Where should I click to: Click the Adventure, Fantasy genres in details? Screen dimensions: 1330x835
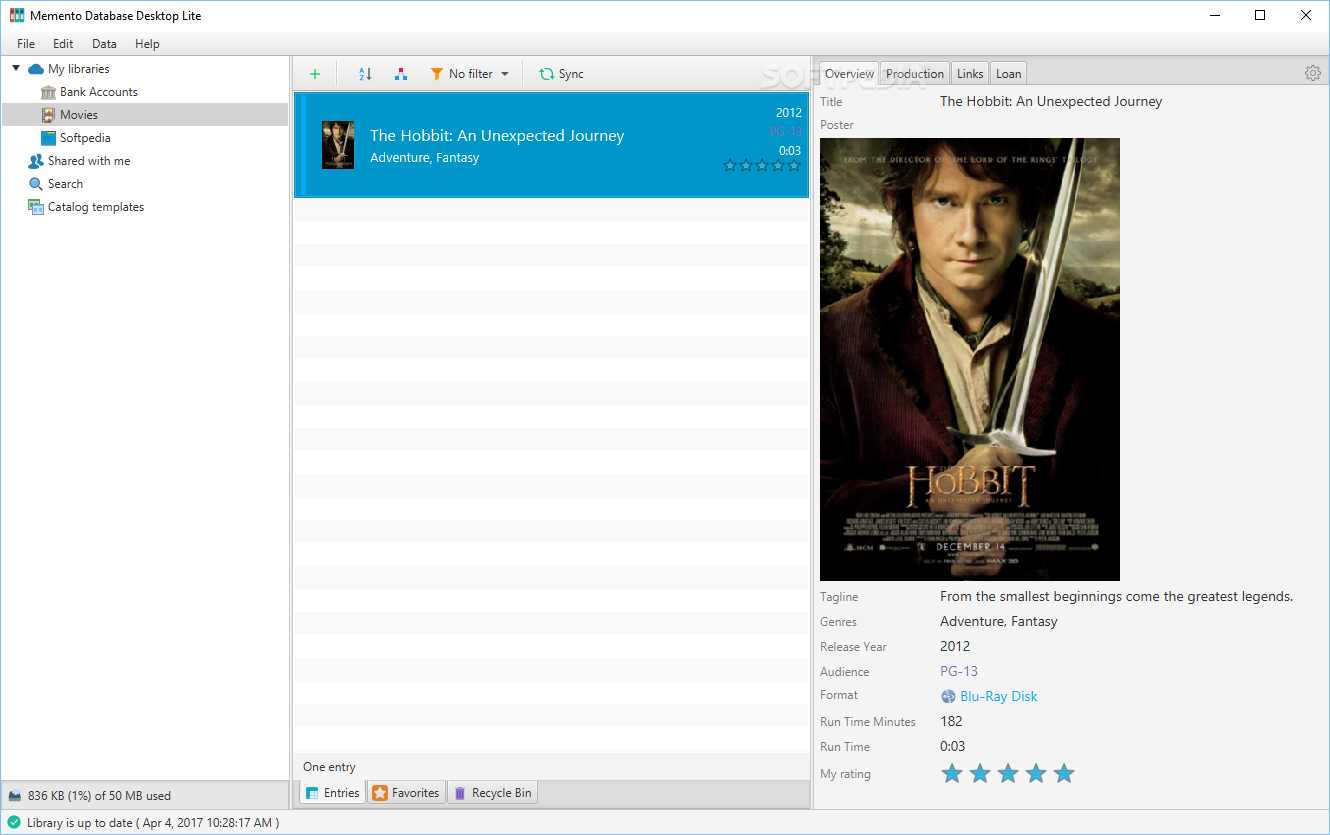(x=999, y=622)
